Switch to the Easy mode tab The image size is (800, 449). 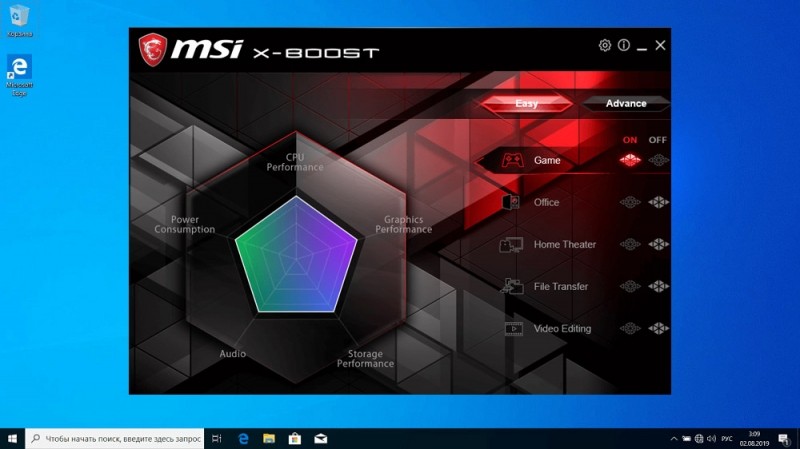pyautogui.click(x=527, y=104)
